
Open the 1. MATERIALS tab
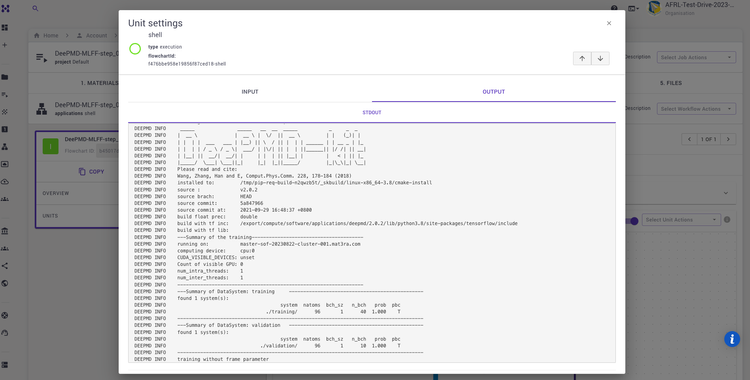pos(99,83)
